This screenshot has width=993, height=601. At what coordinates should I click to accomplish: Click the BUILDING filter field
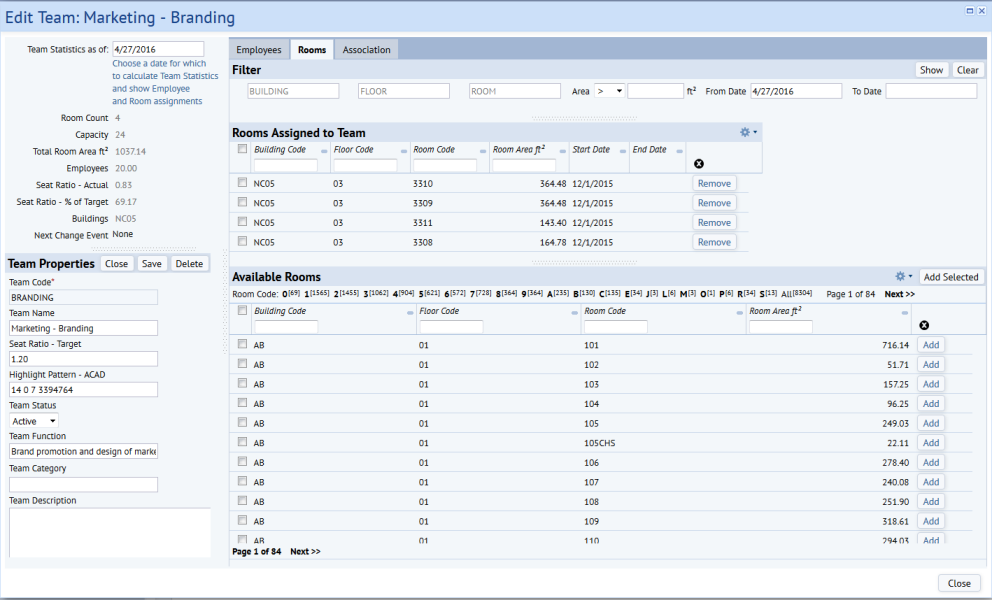click(293, 91)
